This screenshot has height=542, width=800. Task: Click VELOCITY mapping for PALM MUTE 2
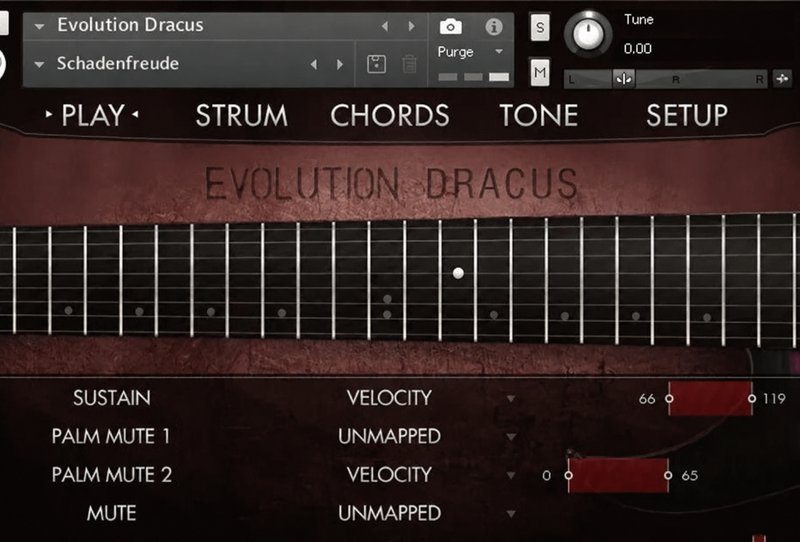[389, 475]
